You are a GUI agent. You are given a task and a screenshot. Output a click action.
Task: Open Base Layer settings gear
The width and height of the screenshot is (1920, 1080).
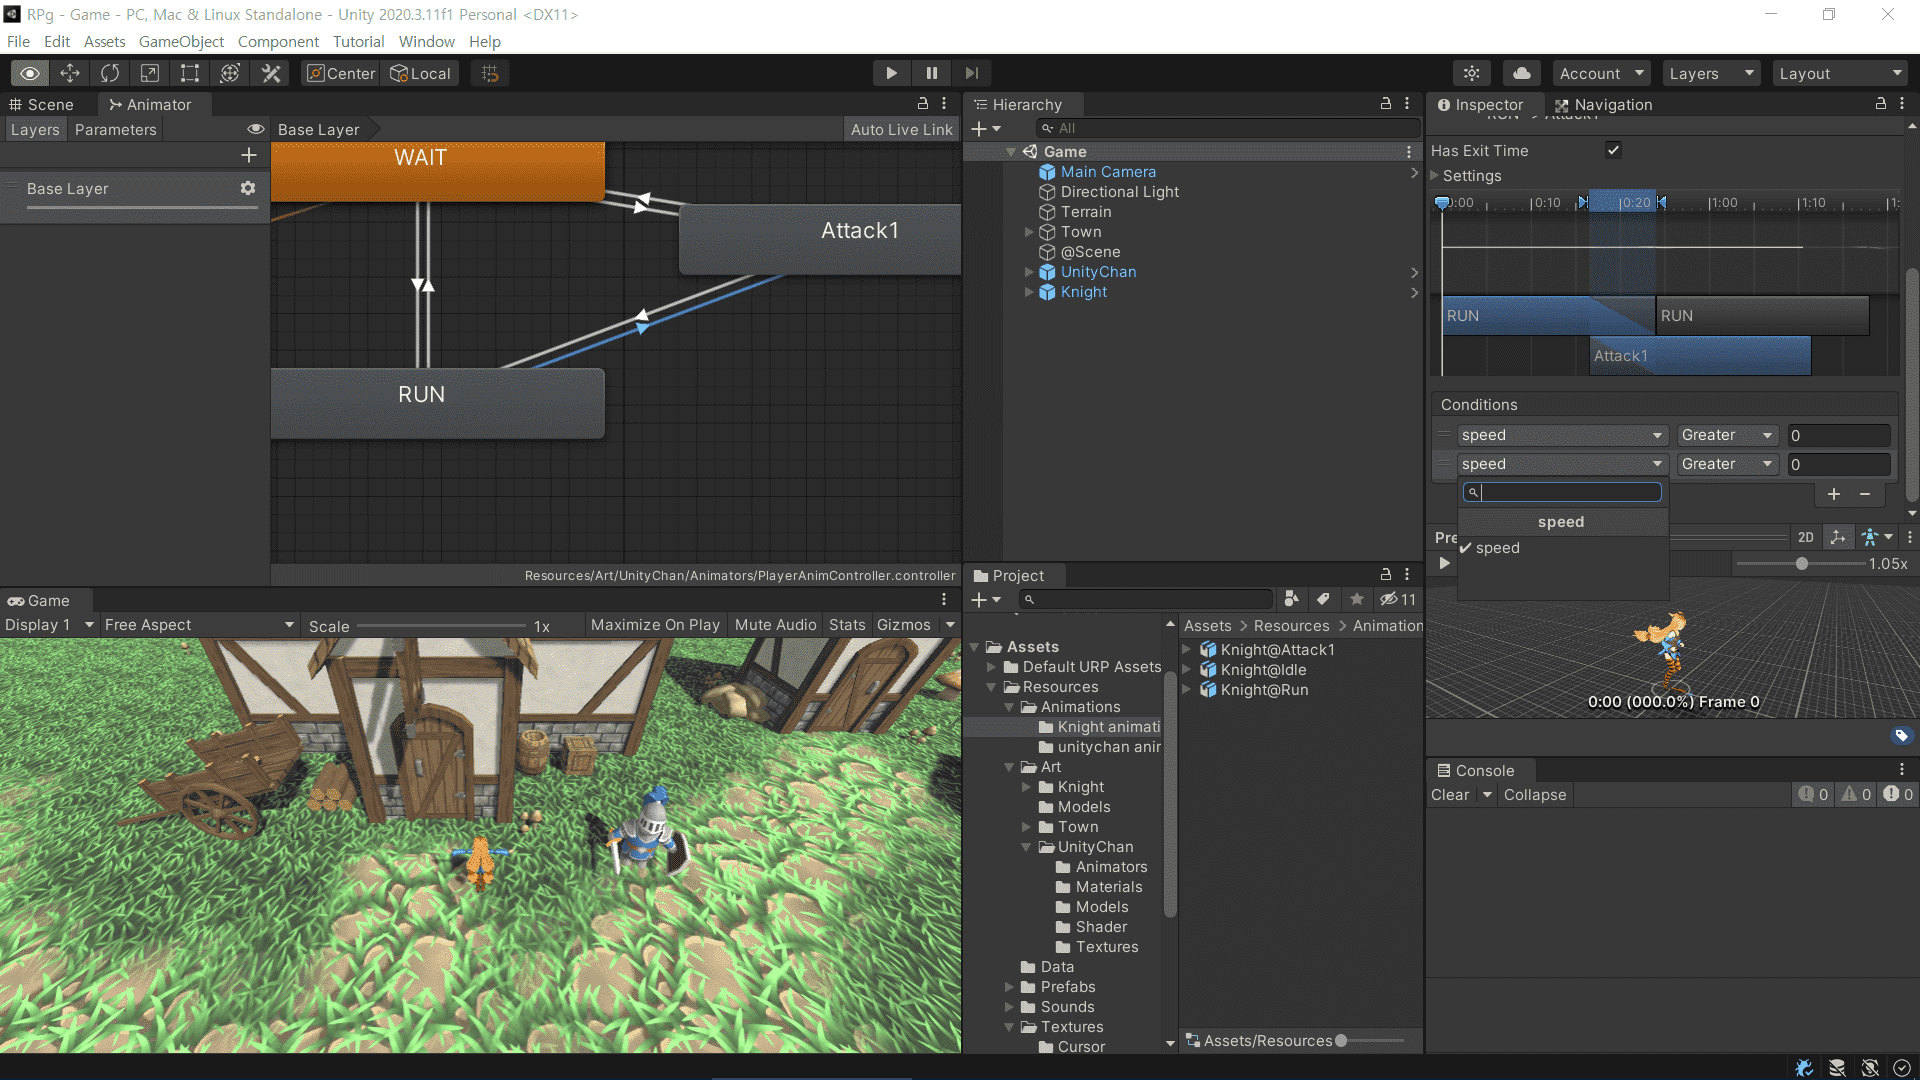pos(248,188)
